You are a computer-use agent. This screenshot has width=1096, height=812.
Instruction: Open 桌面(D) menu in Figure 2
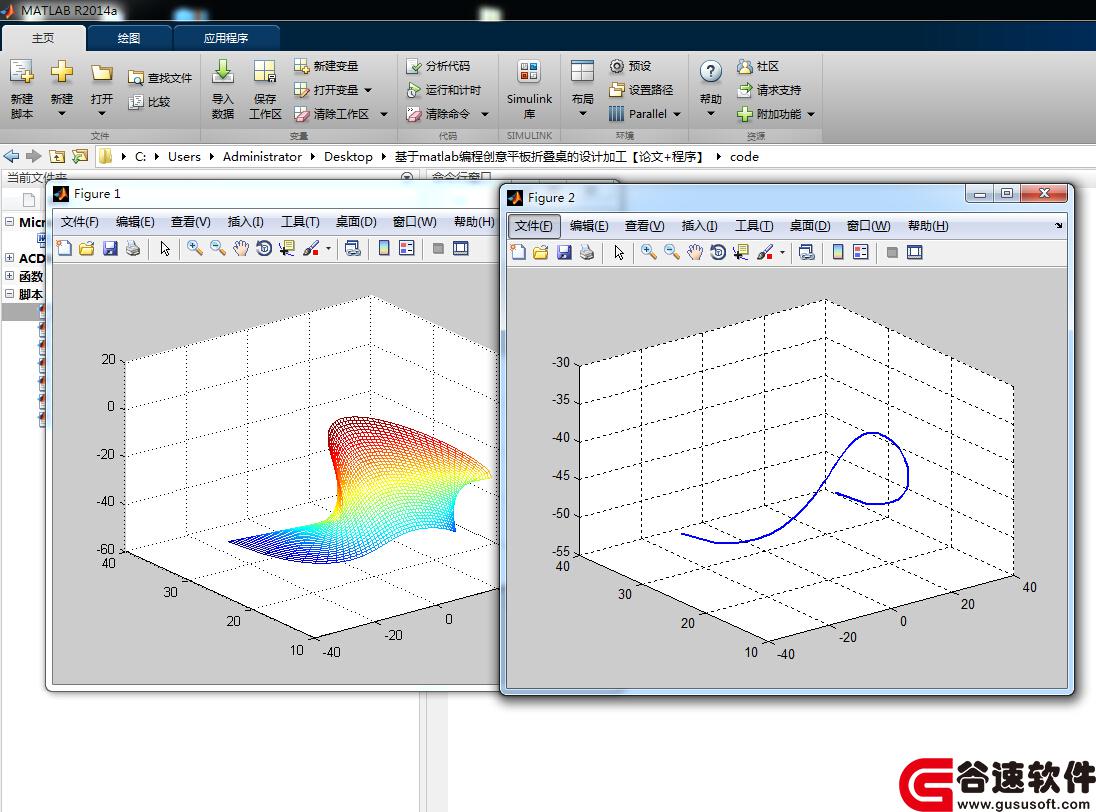click(x=810, y=226)
